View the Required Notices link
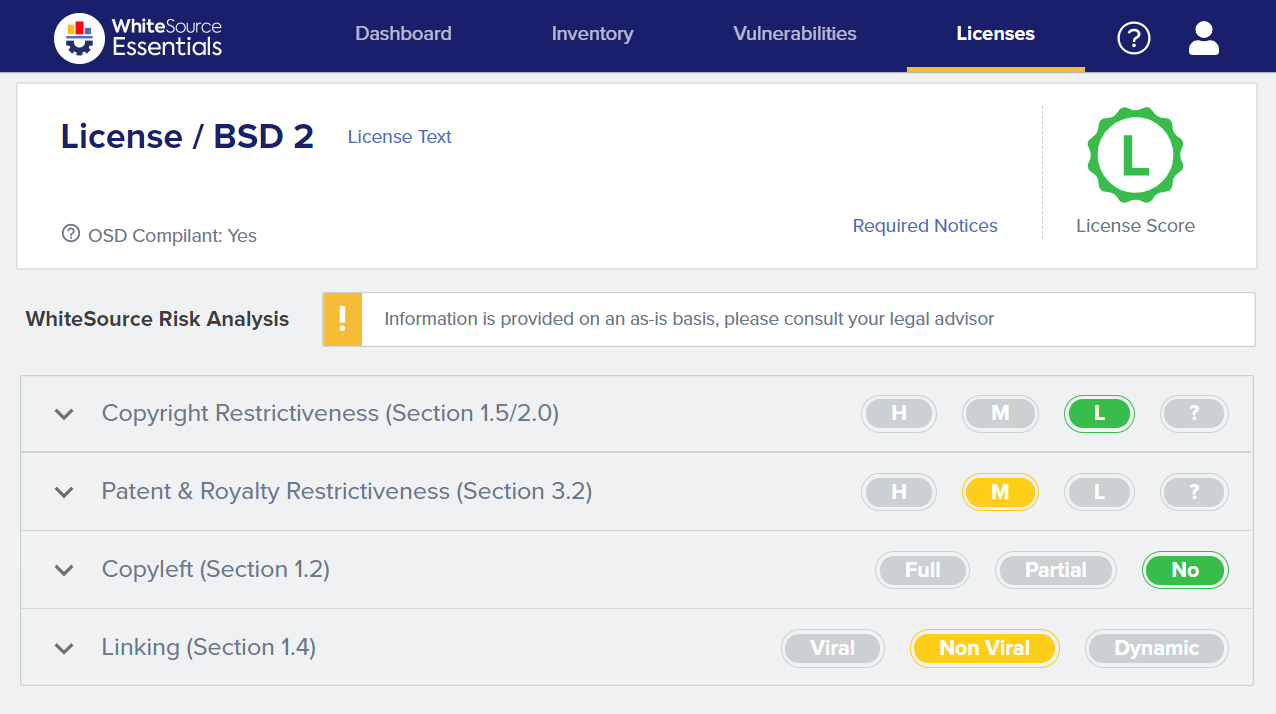This screenshot has width=1276, height=714. tap(924, 226)
